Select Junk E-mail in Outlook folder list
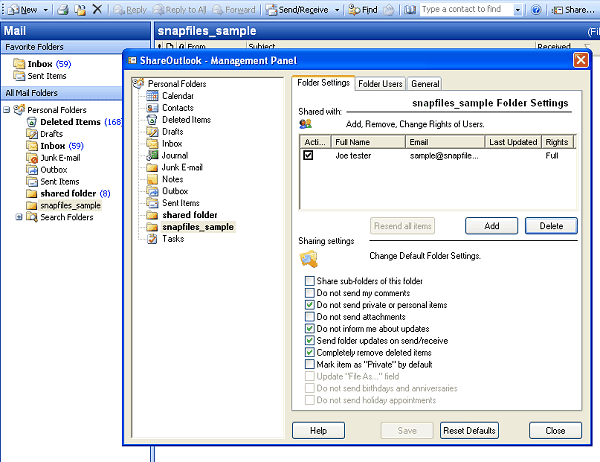 pyautogui.click(x=53, y=158)
